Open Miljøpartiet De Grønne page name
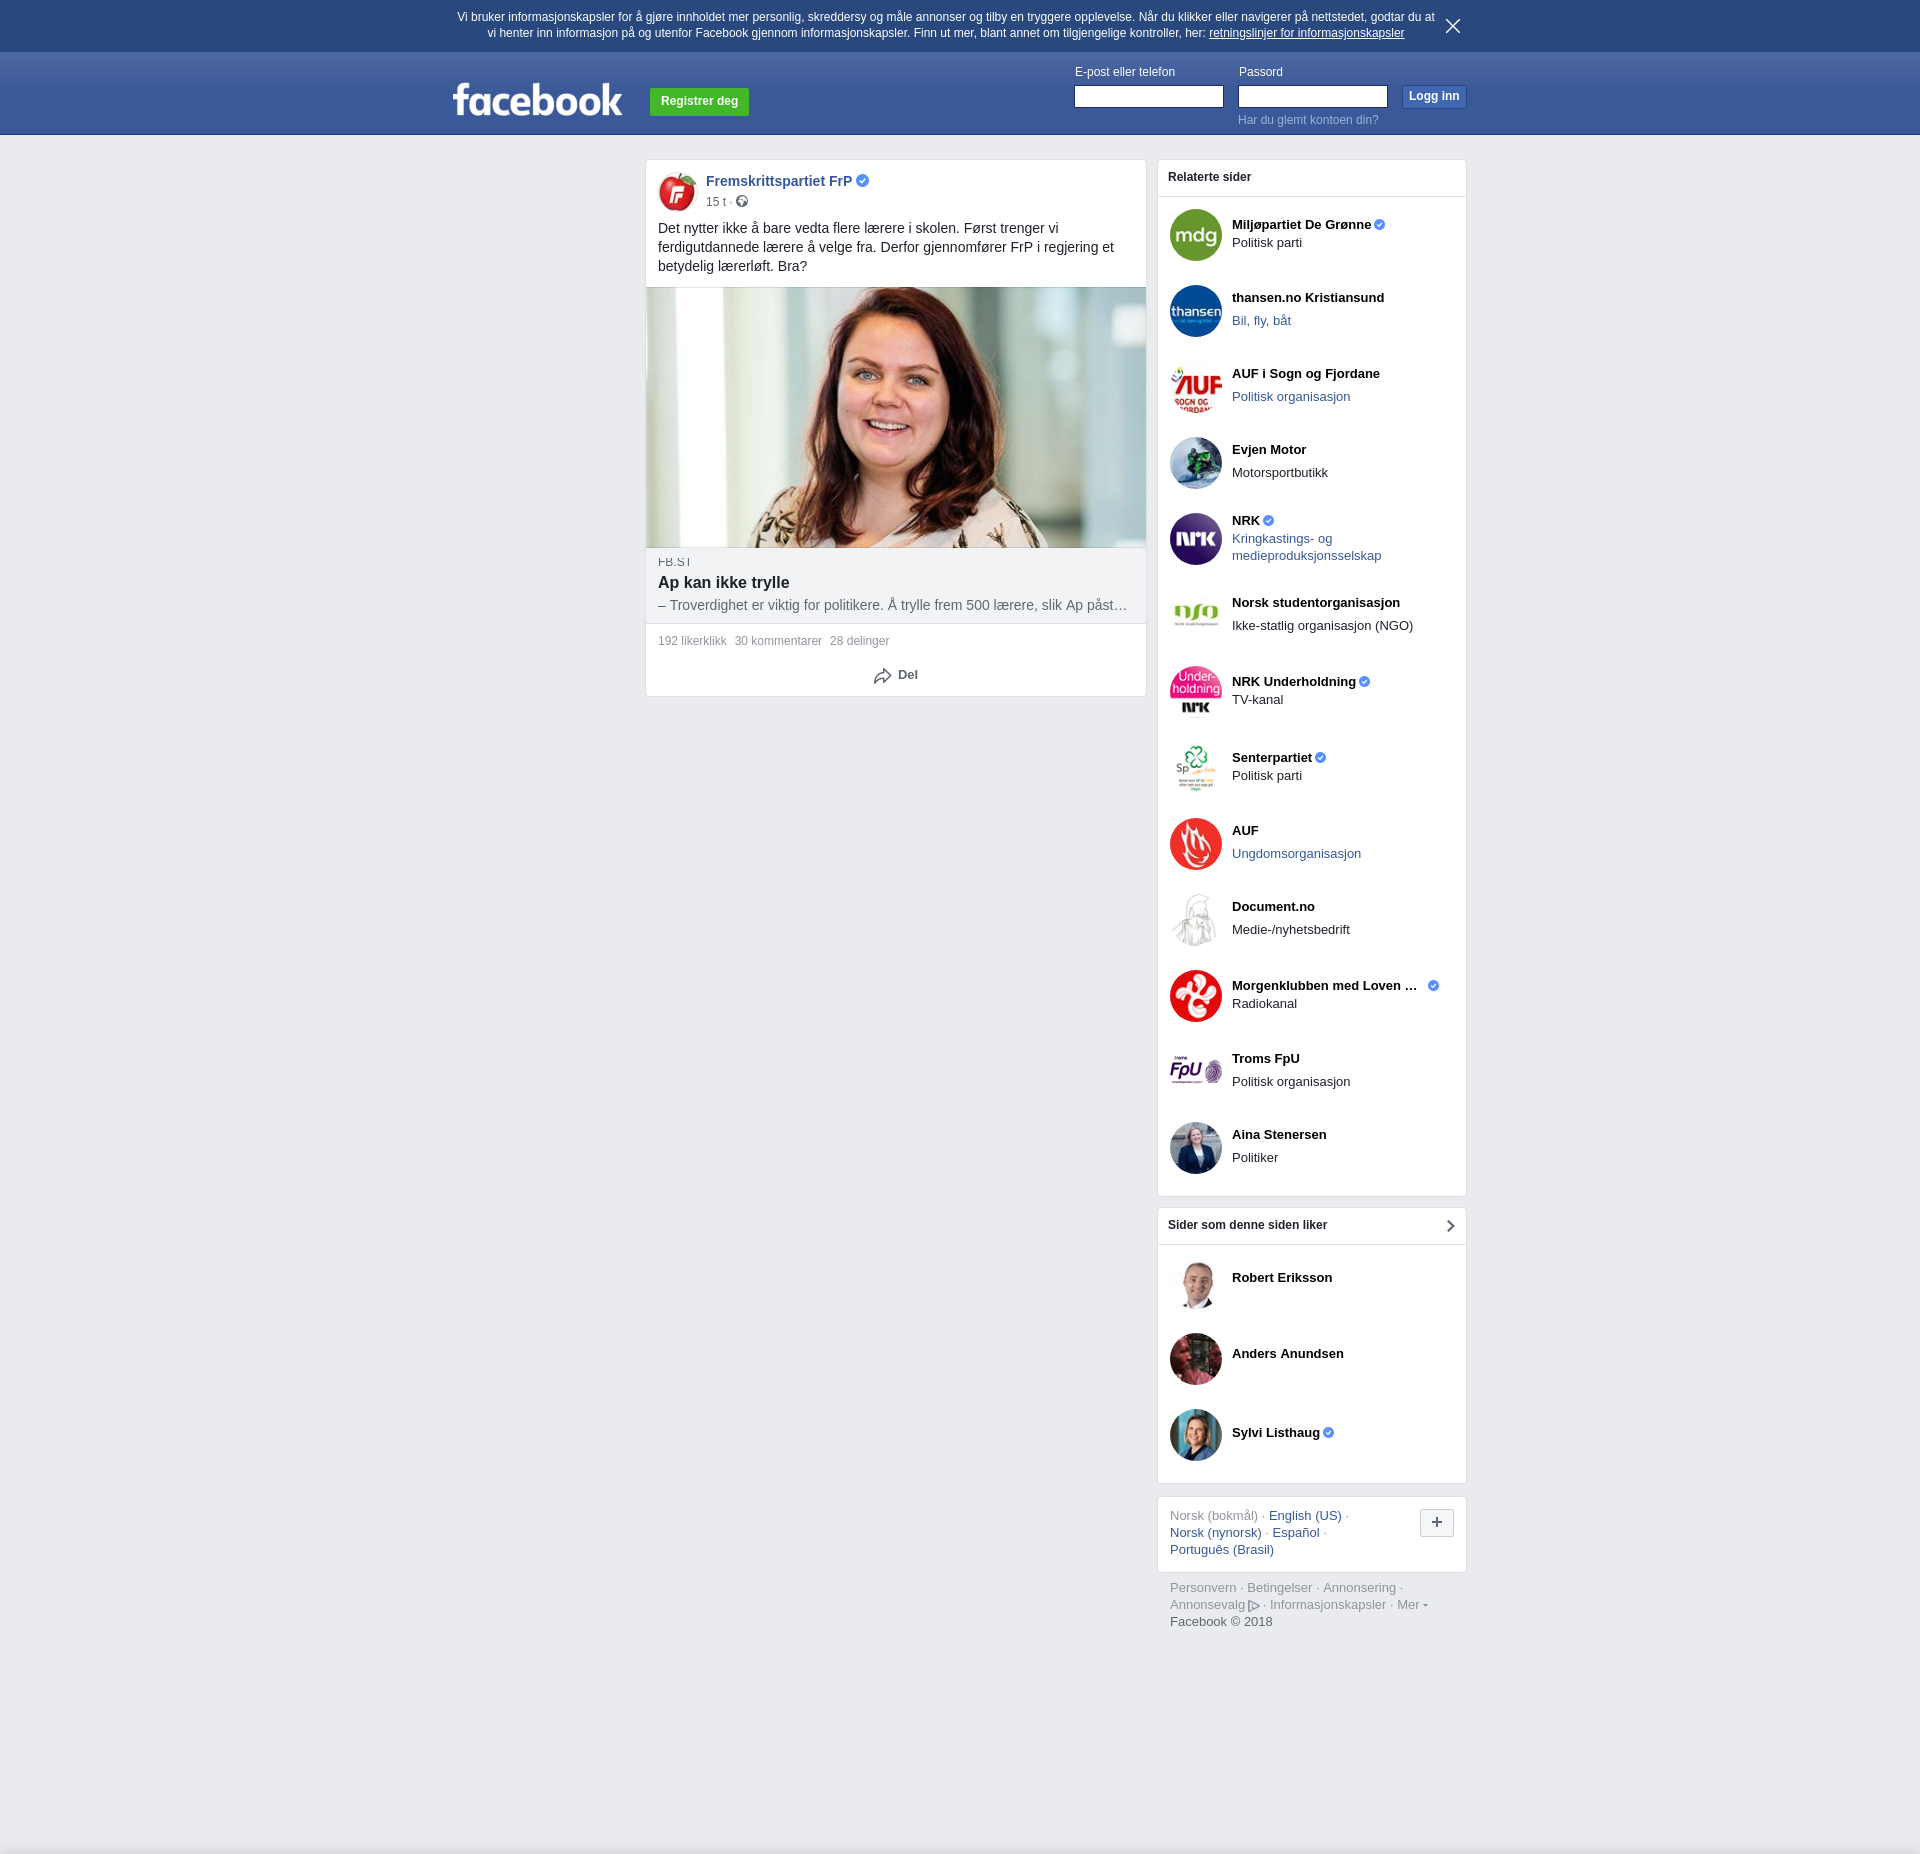1920x1854 pixels. 1301,225
